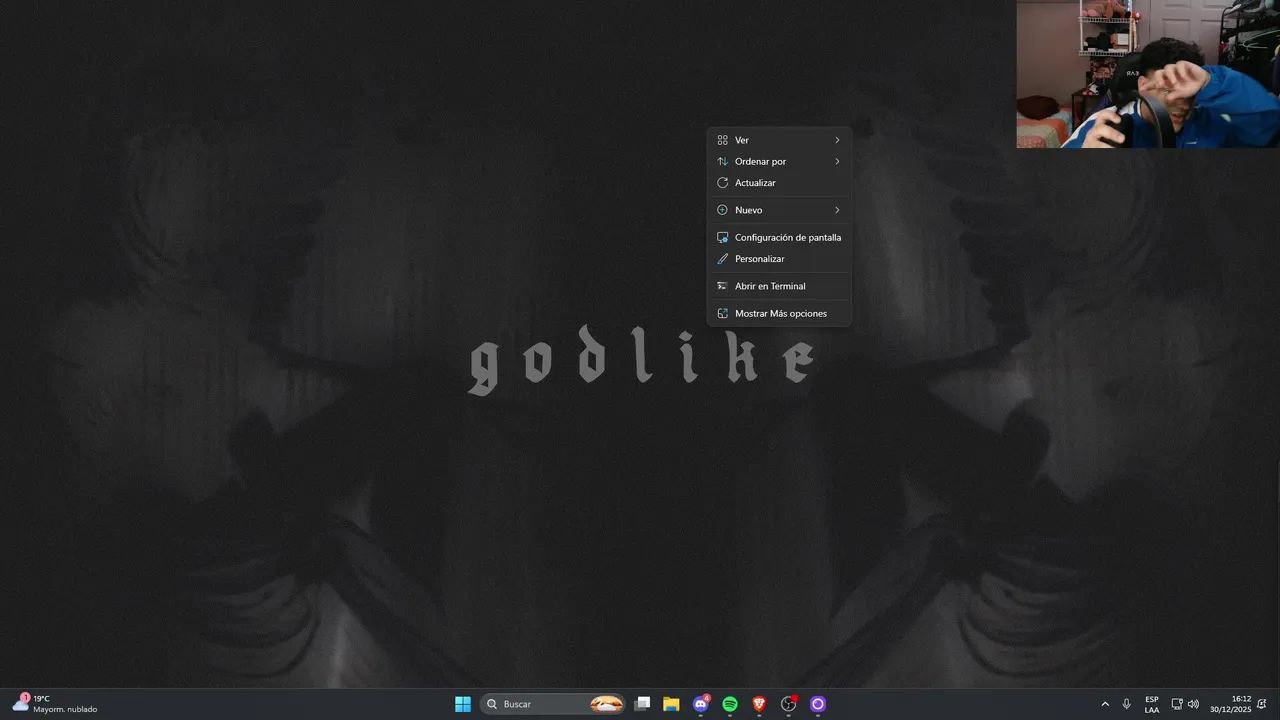
Task: Show hidden icons in the system tray
Action: [1105, 704]
